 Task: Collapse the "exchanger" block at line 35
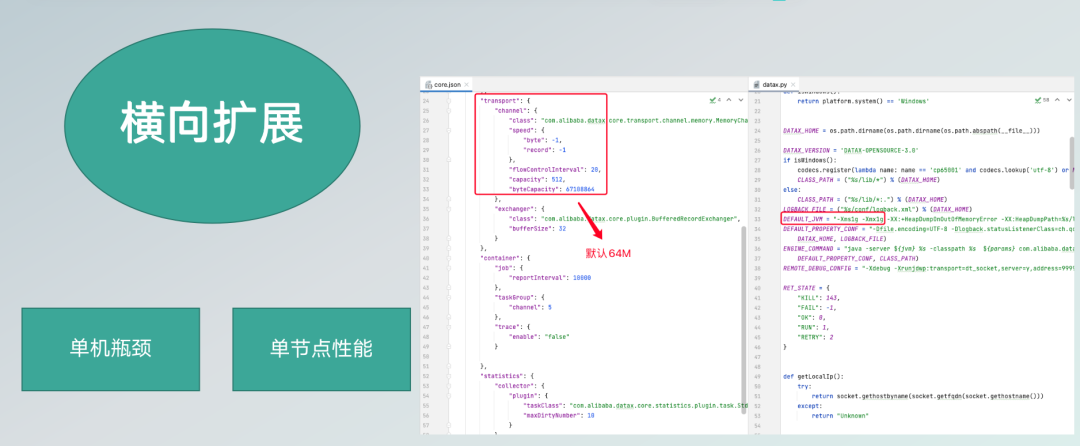[x=449, y=208]
